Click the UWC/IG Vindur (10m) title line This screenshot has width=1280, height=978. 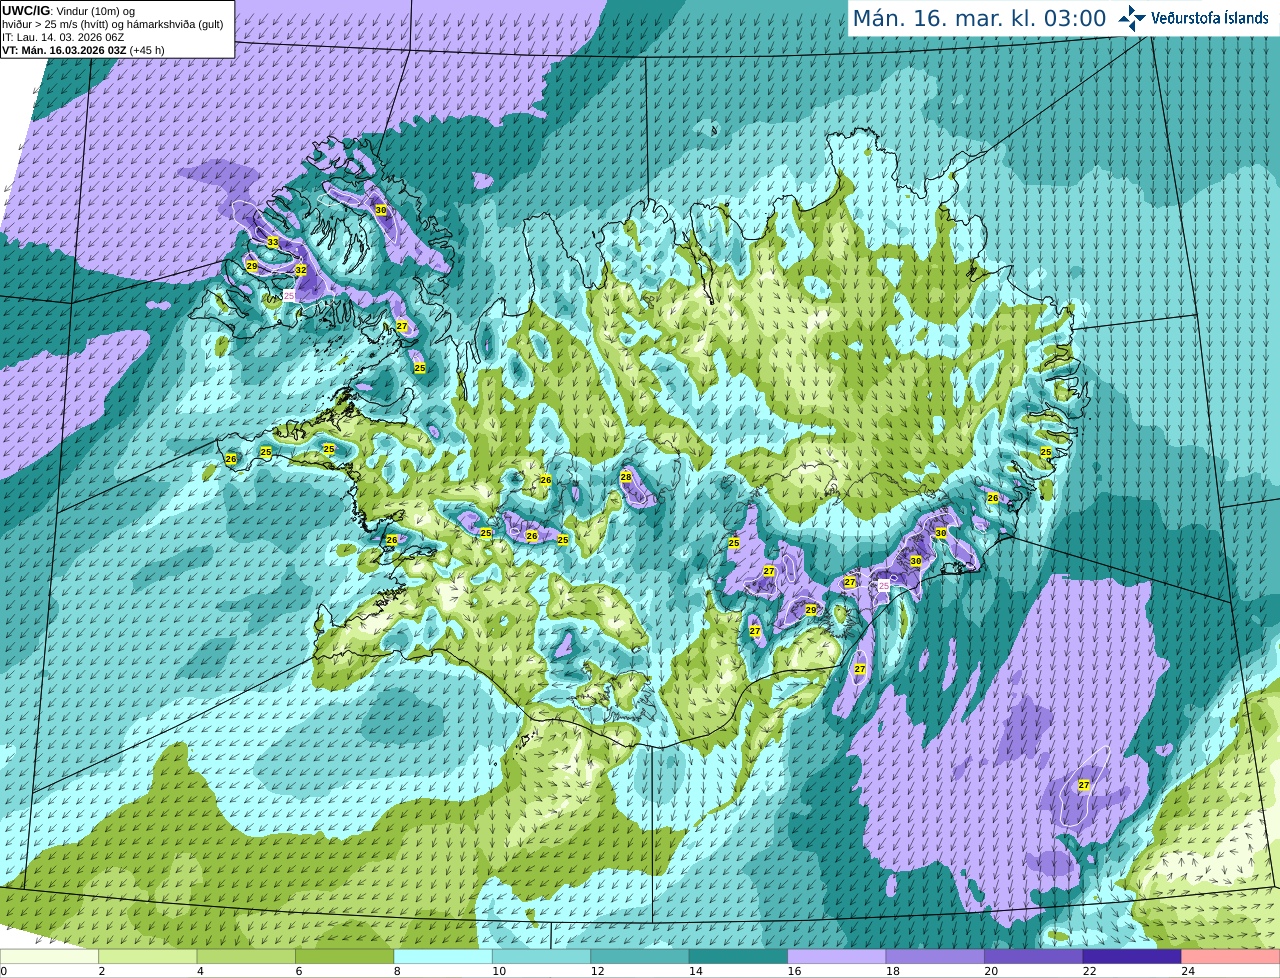click(x=69, y=11)
